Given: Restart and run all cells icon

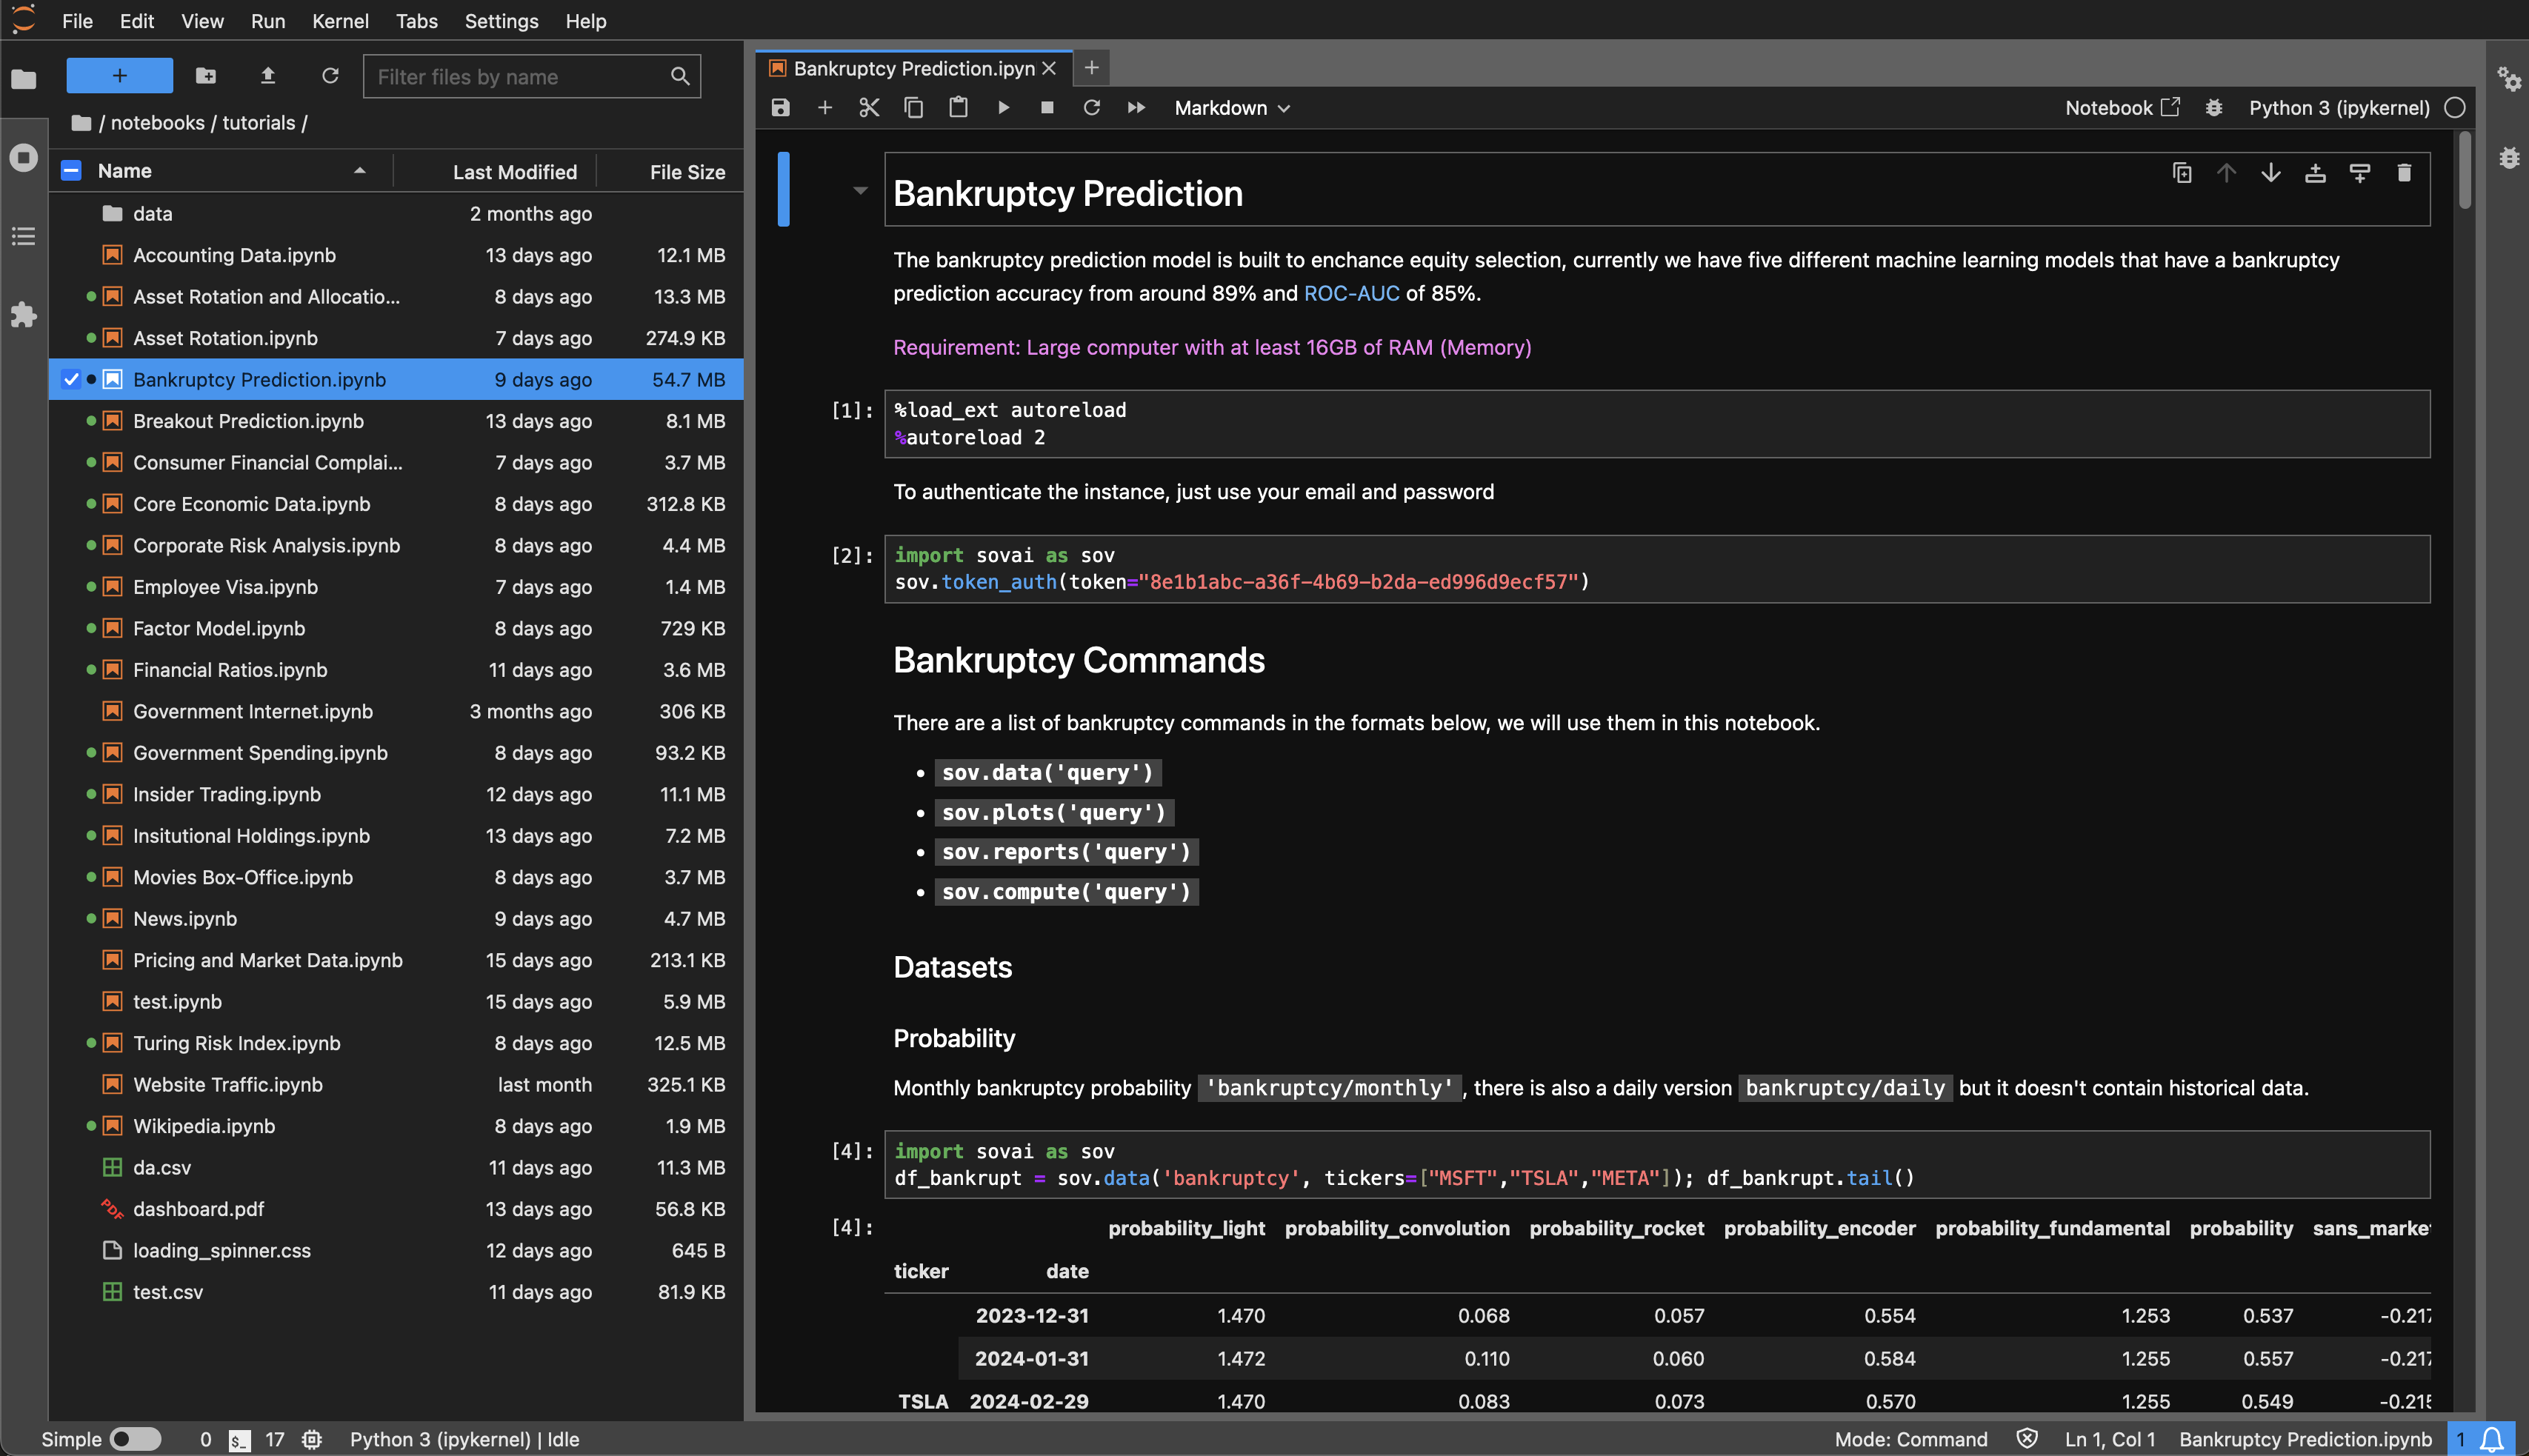Looking at the screenshot, I should coord(1136,108).
